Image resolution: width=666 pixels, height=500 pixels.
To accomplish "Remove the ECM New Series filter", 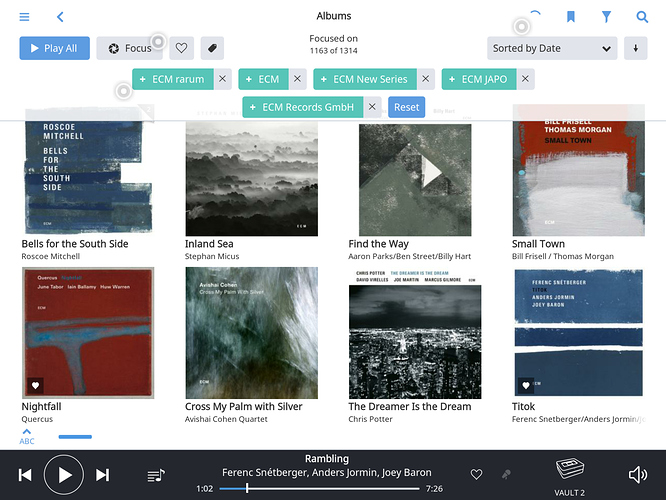I will (x=426, y=79).
